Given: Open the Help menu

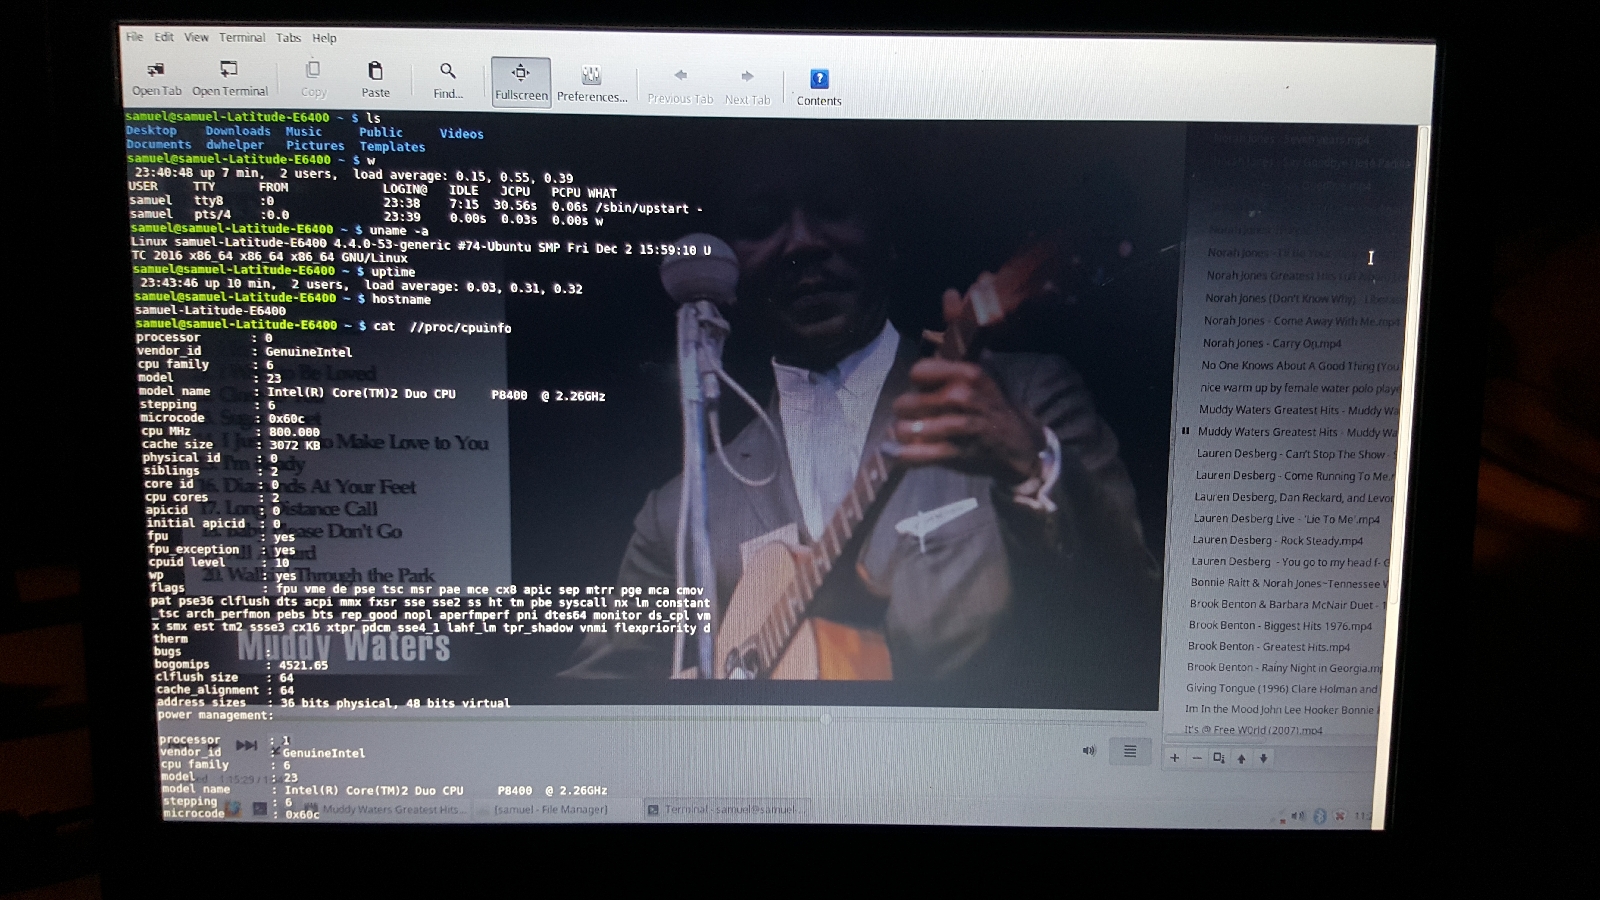Looking at the screenshot, I should pos(324,38).
